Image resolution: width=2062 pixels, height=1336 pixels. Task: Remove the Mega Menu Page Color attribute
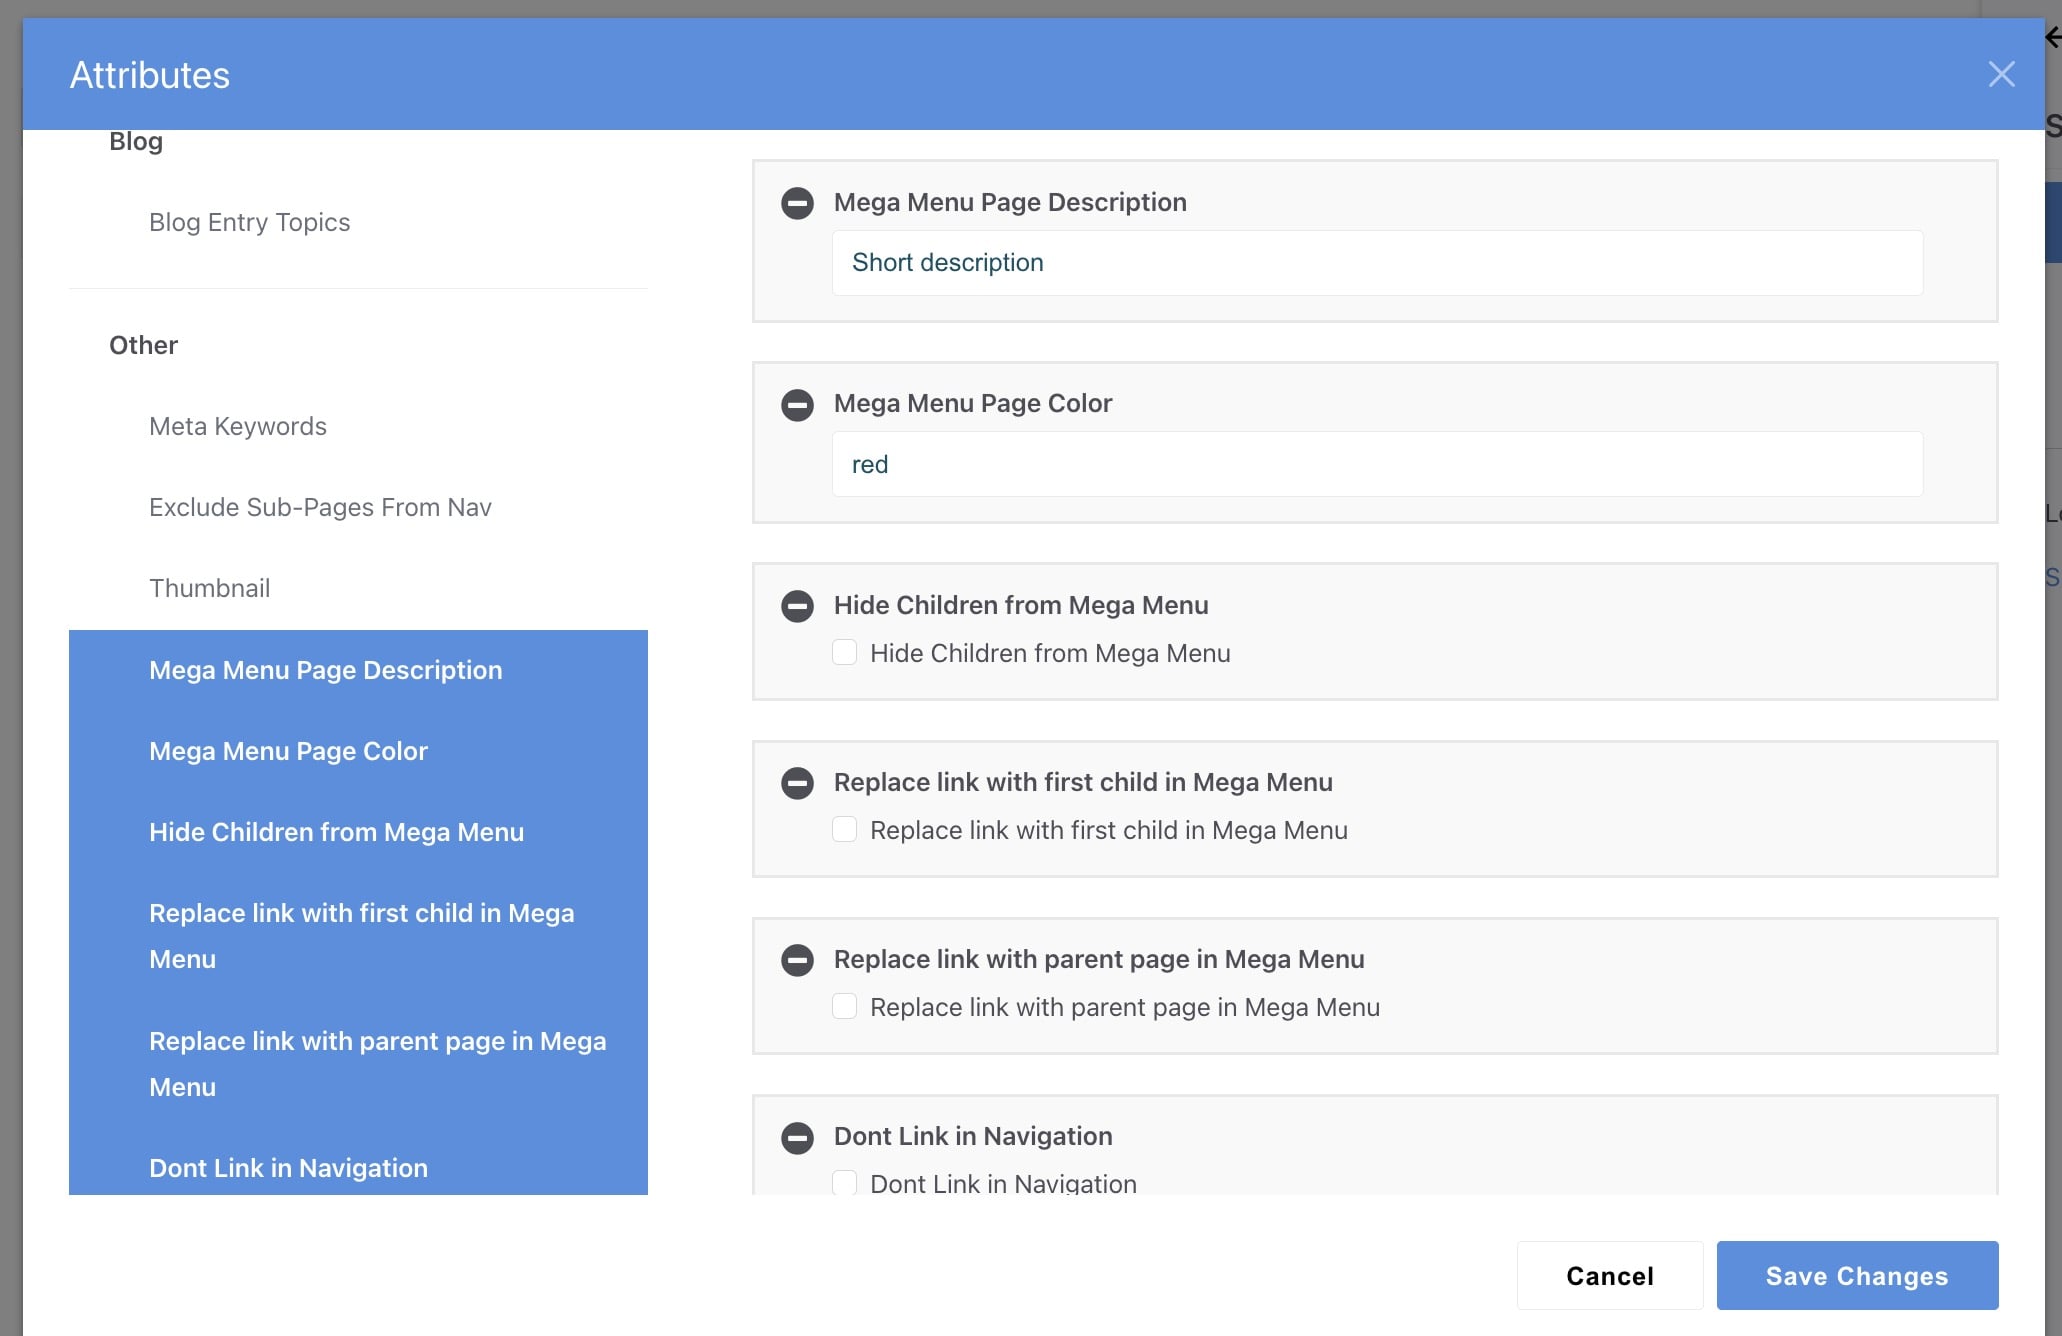click(797, 405)
